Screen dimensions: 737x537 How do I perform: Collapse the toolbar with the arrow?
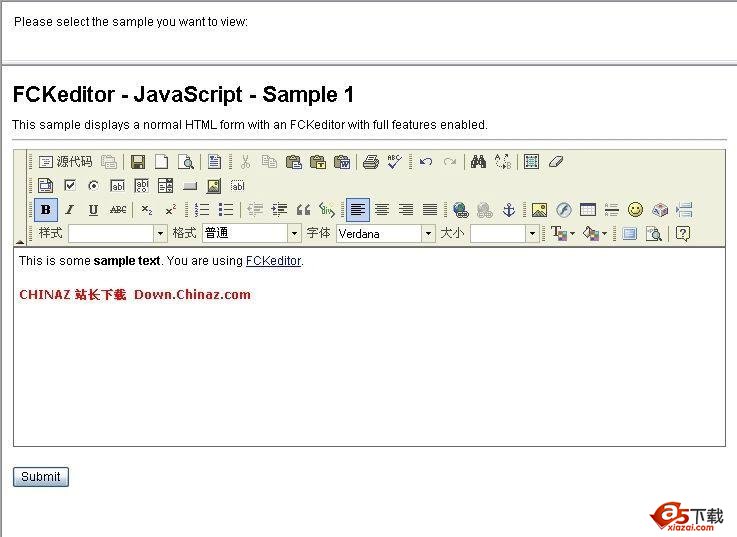[x=20, y=242]
